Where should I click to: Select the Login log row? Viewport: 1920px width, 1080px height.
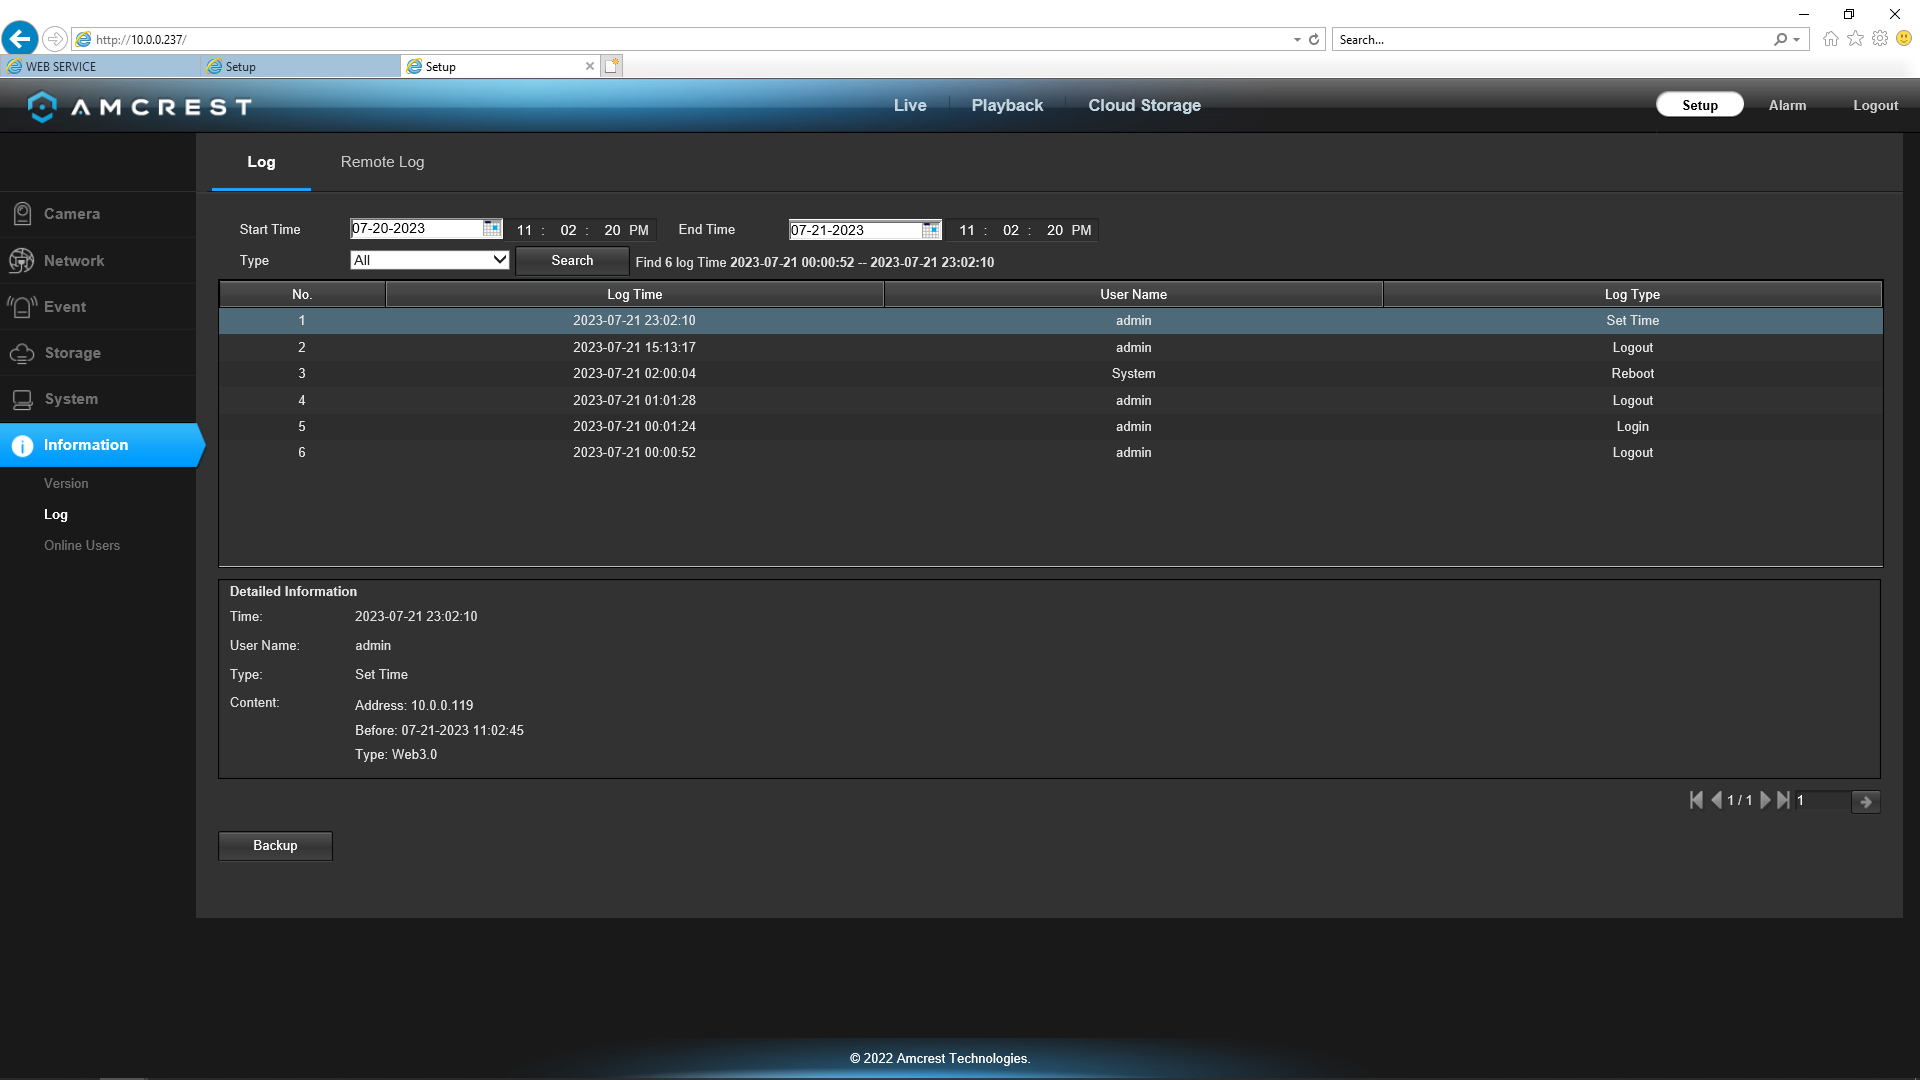coord(1050,426)
